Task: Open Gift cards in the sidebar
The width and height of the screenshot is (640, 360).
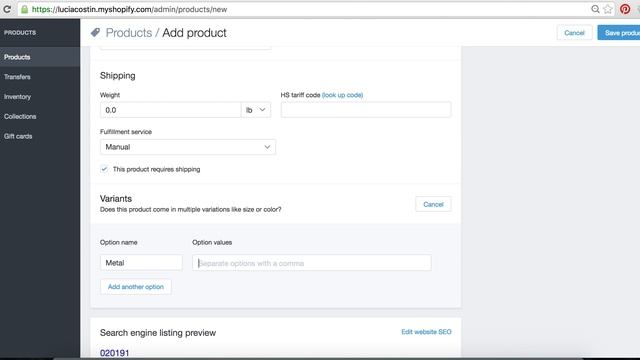Action: [18, 136]
